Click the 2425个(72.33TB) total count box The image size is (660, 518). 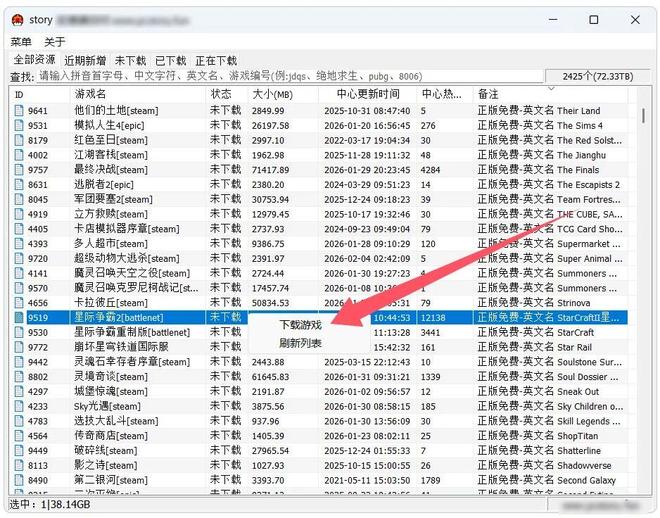point(598,76)
